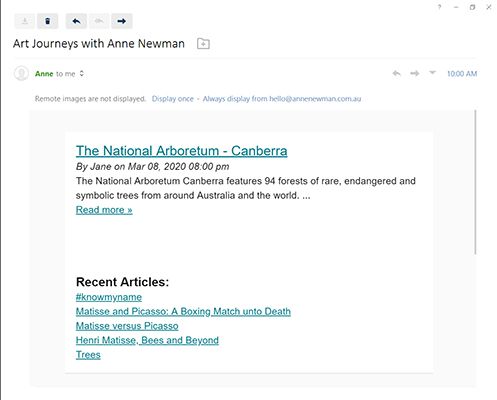This screenshot has width=497, height=400.
Task: Click 'Always display from hello@annenewman.com.au'
Action: [282, 99]
